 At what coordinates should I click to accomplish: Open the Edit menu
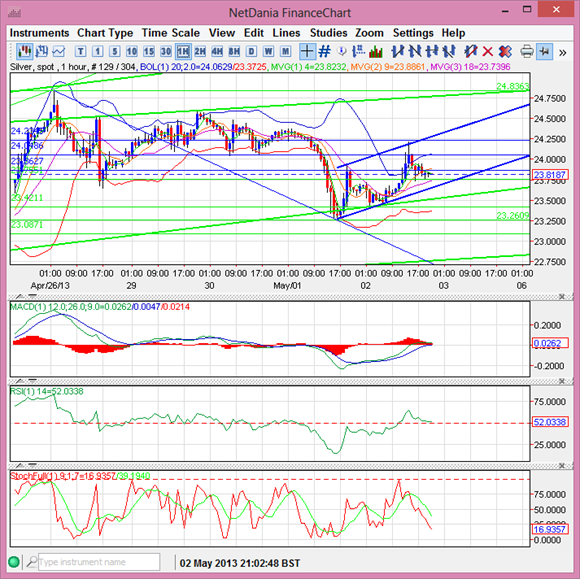point(254,33)
